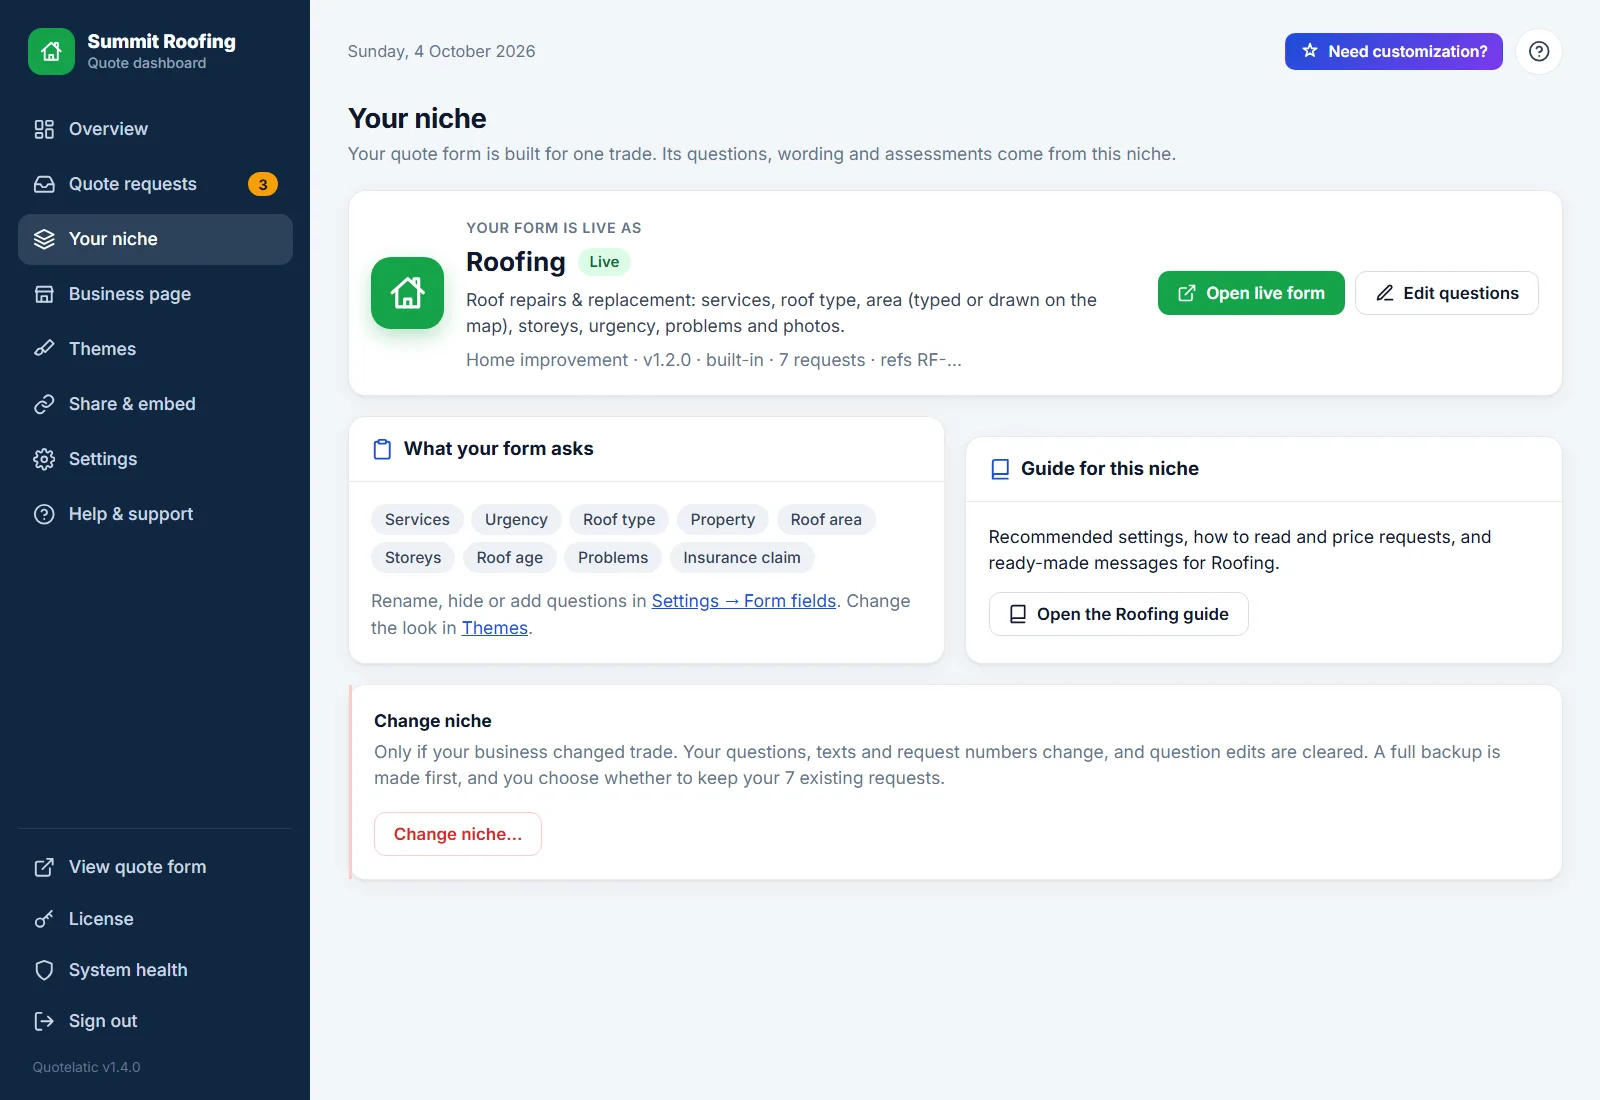Click the red Change niche... button
Viewport: 1600px width, 1100px height.
[x=458, y=834]
